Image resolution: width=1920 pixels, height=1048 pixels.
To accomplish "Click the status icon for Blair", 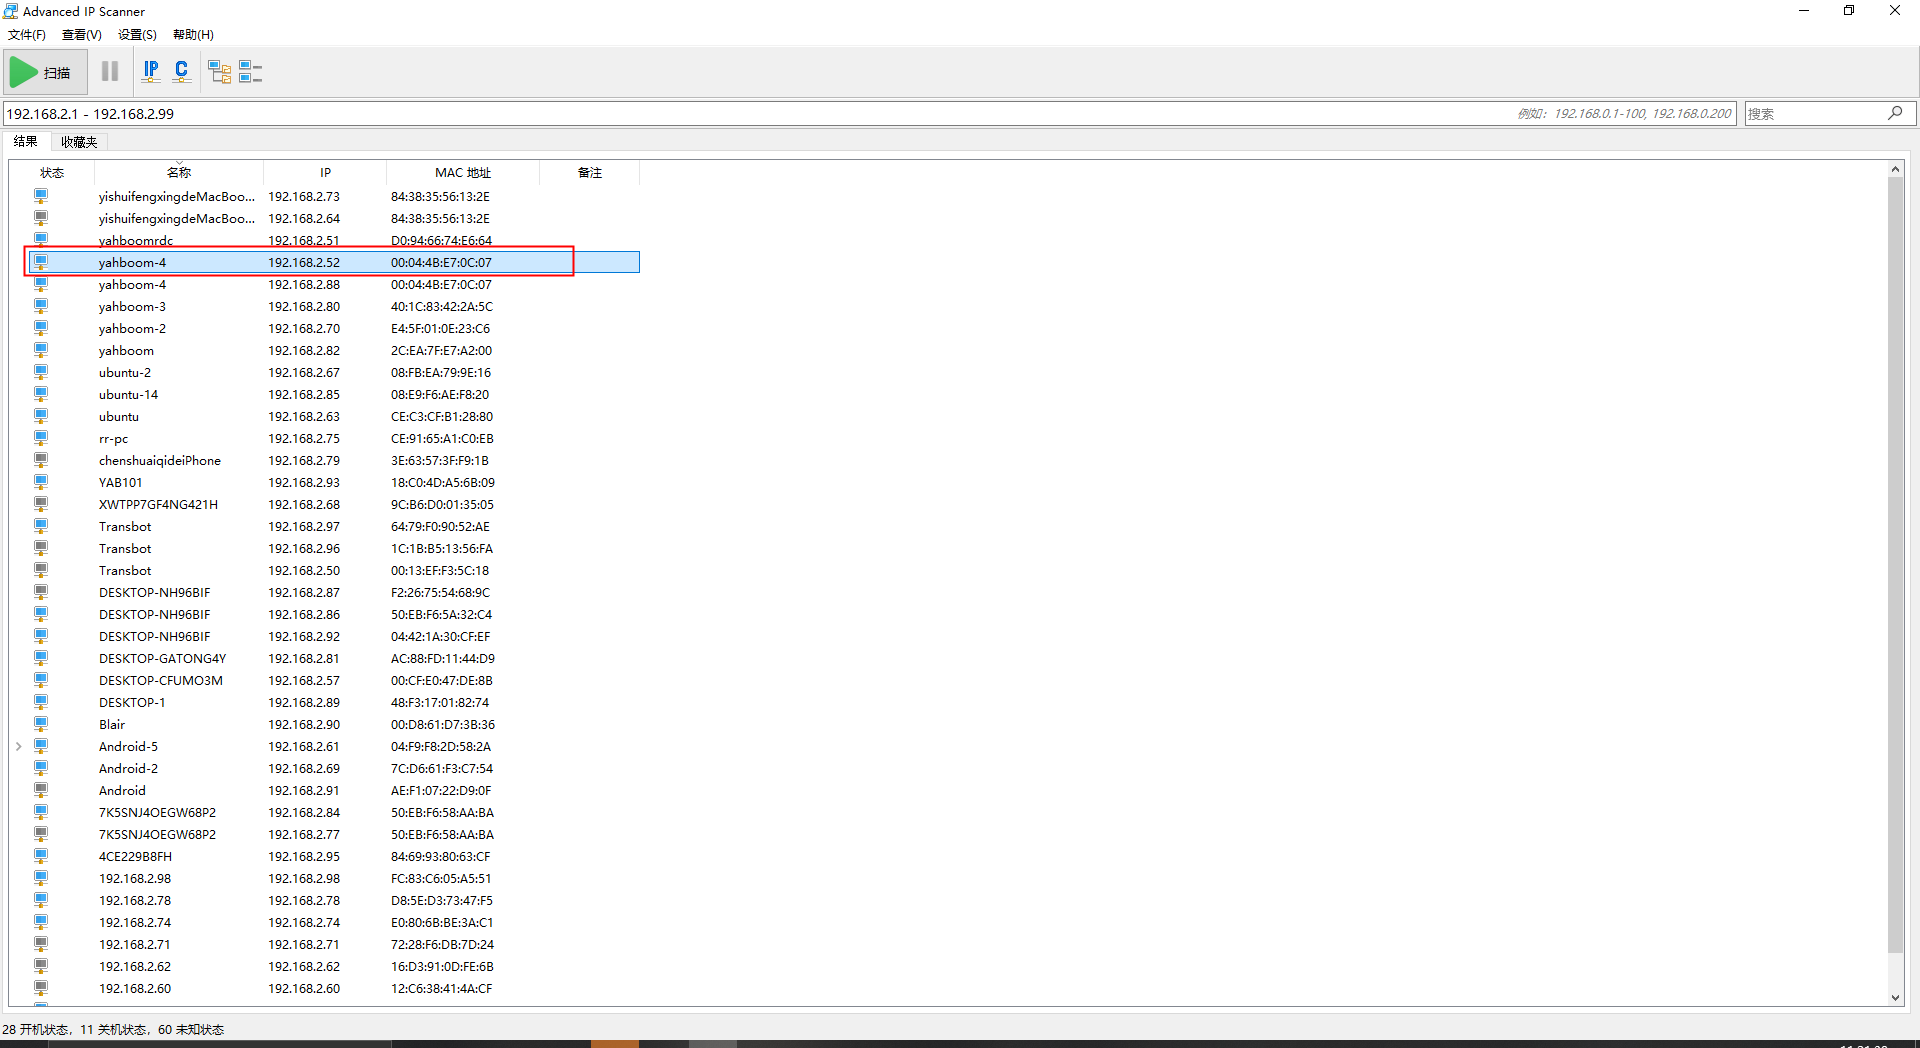I will (41, 724).
